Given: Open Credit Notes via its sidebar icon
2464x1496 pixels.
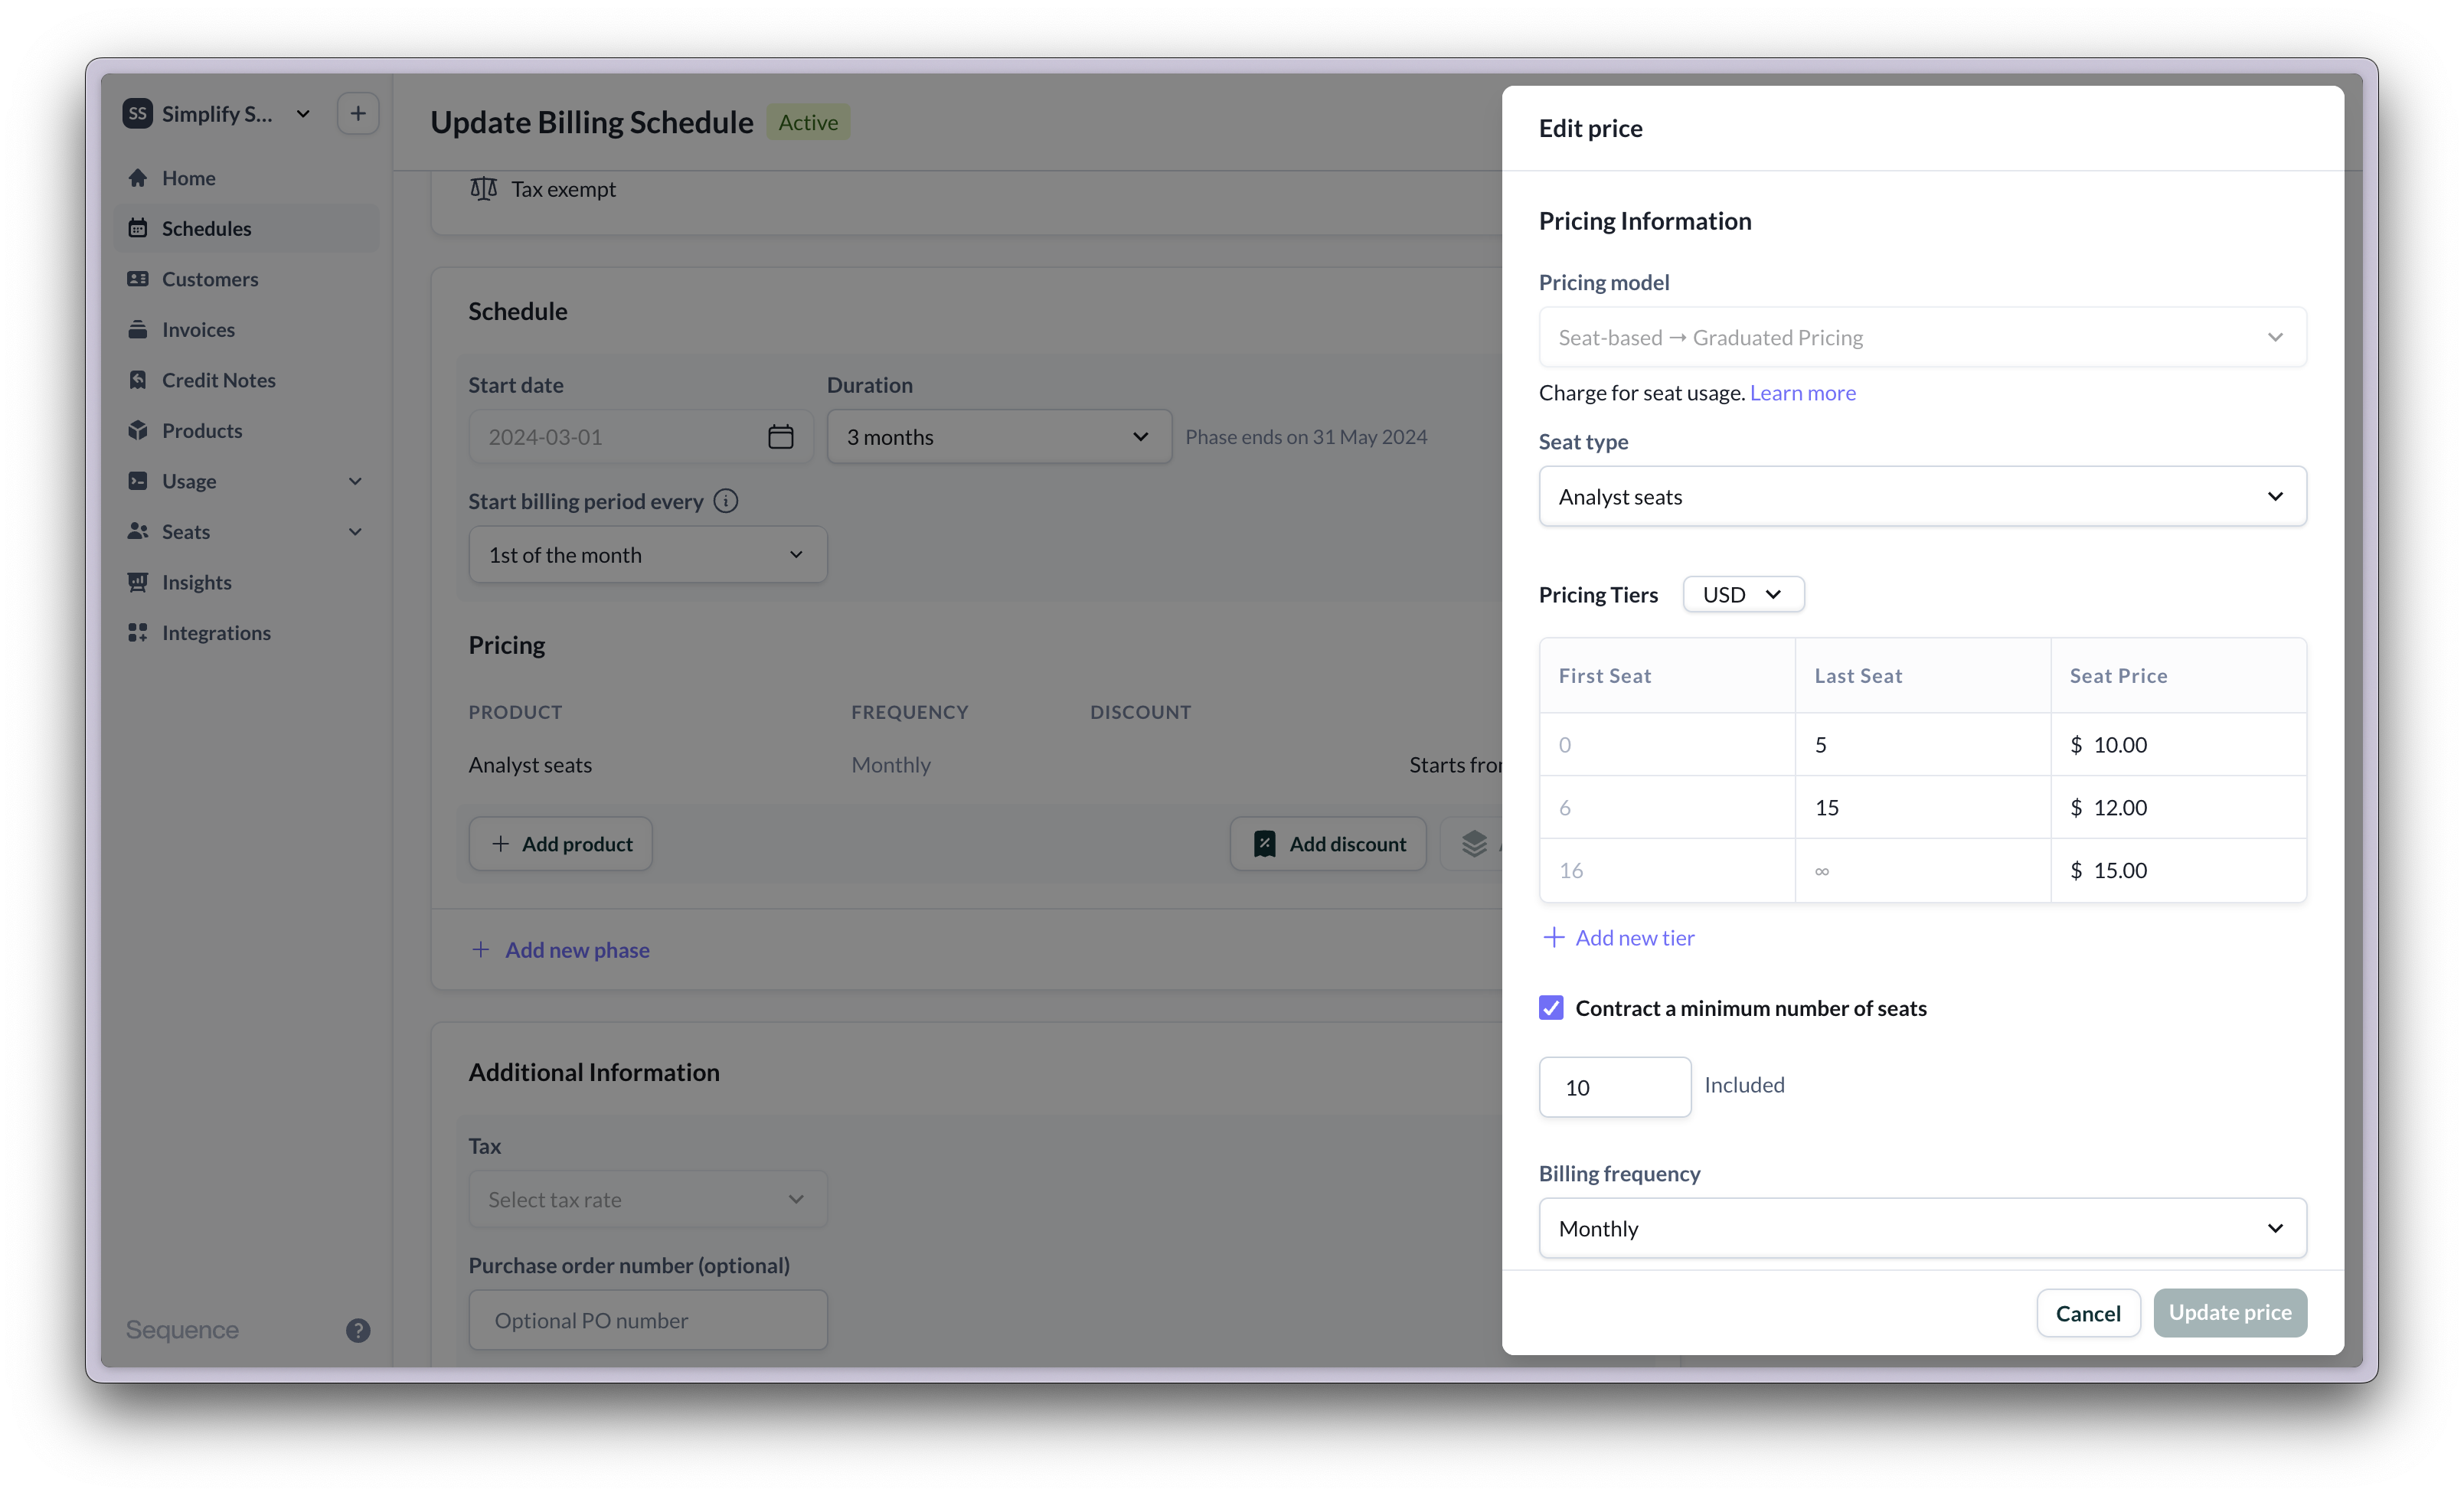Looking at the screenshot, I should (x=139, y=379).
